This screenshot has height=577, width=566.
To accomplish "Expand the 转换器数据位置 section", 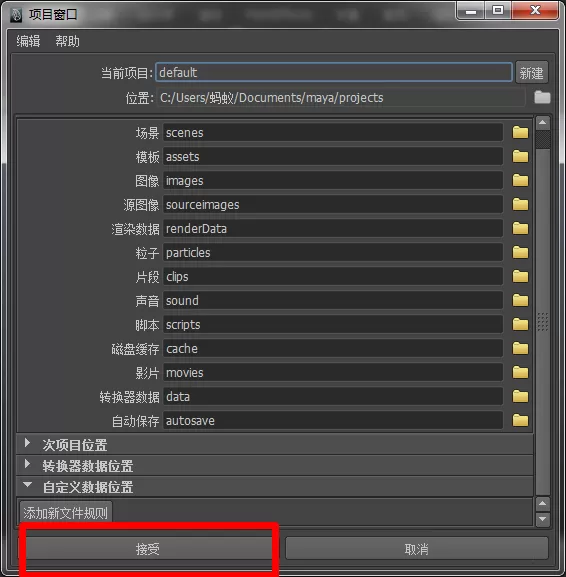I will (27, 464).
